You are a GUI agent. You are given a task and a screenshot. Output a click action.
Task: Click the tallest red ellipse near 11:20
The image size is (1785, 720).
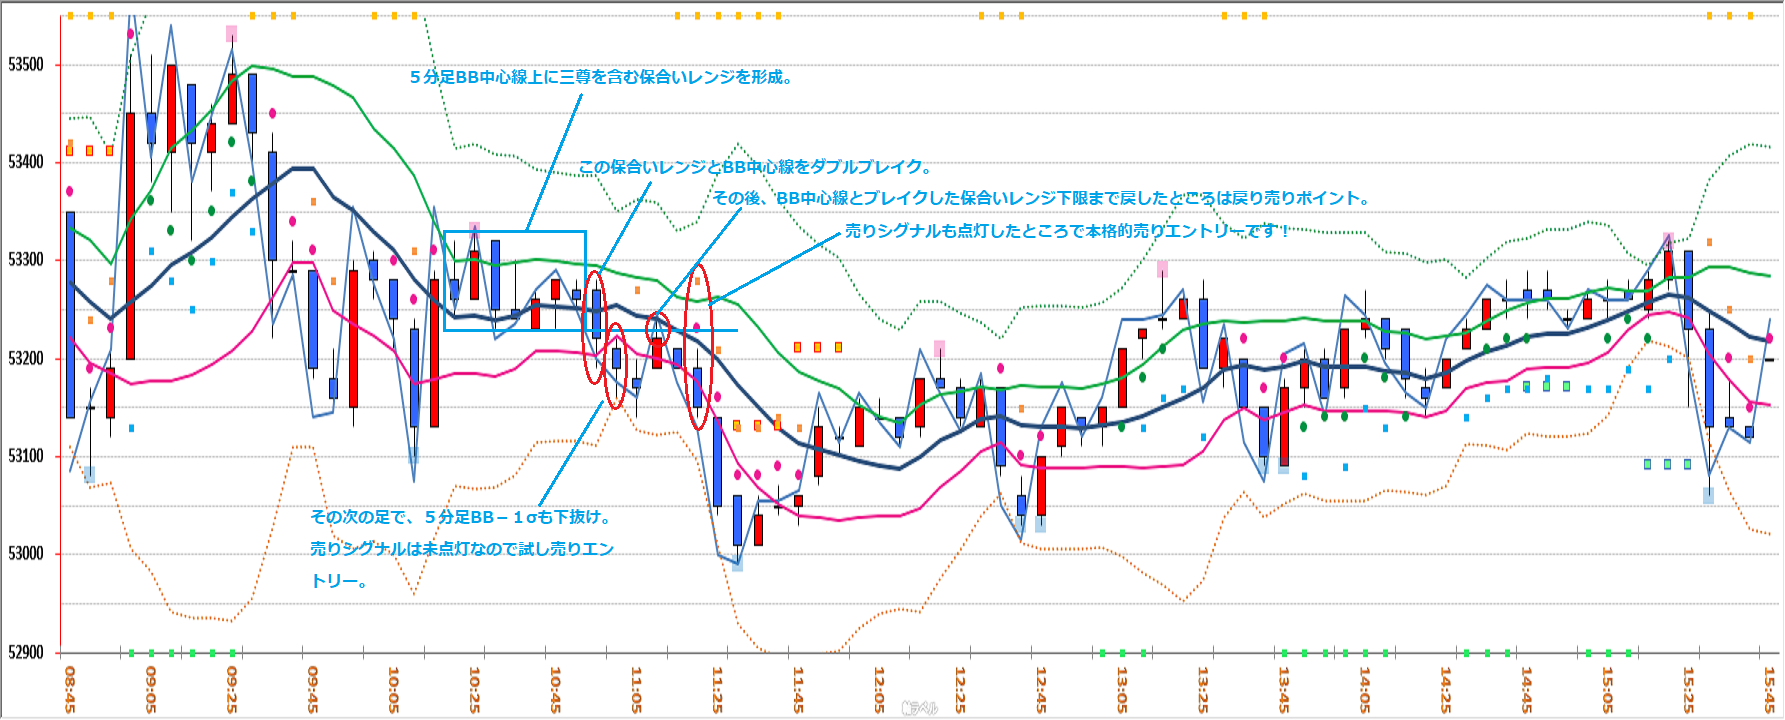698,346
